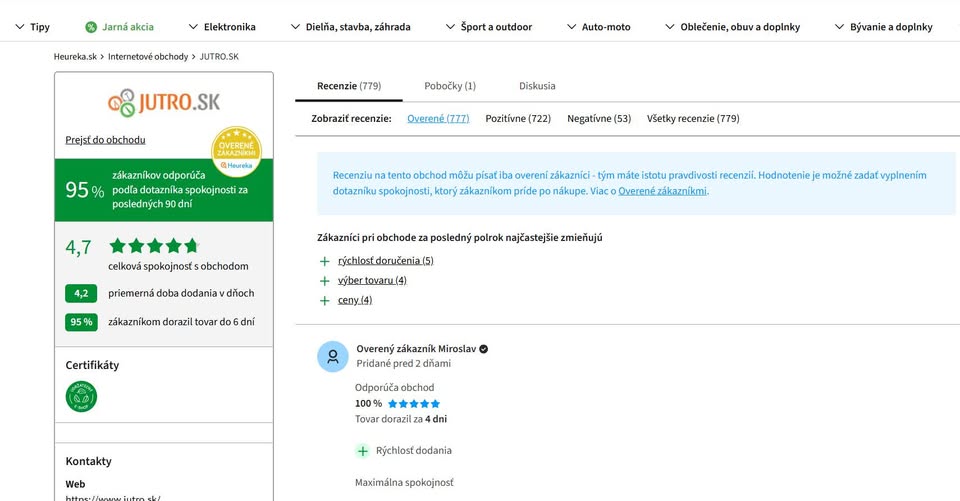Expand Oblečenie, obuv a doplnky menu

pyautogui.click(x=733, y=27)
